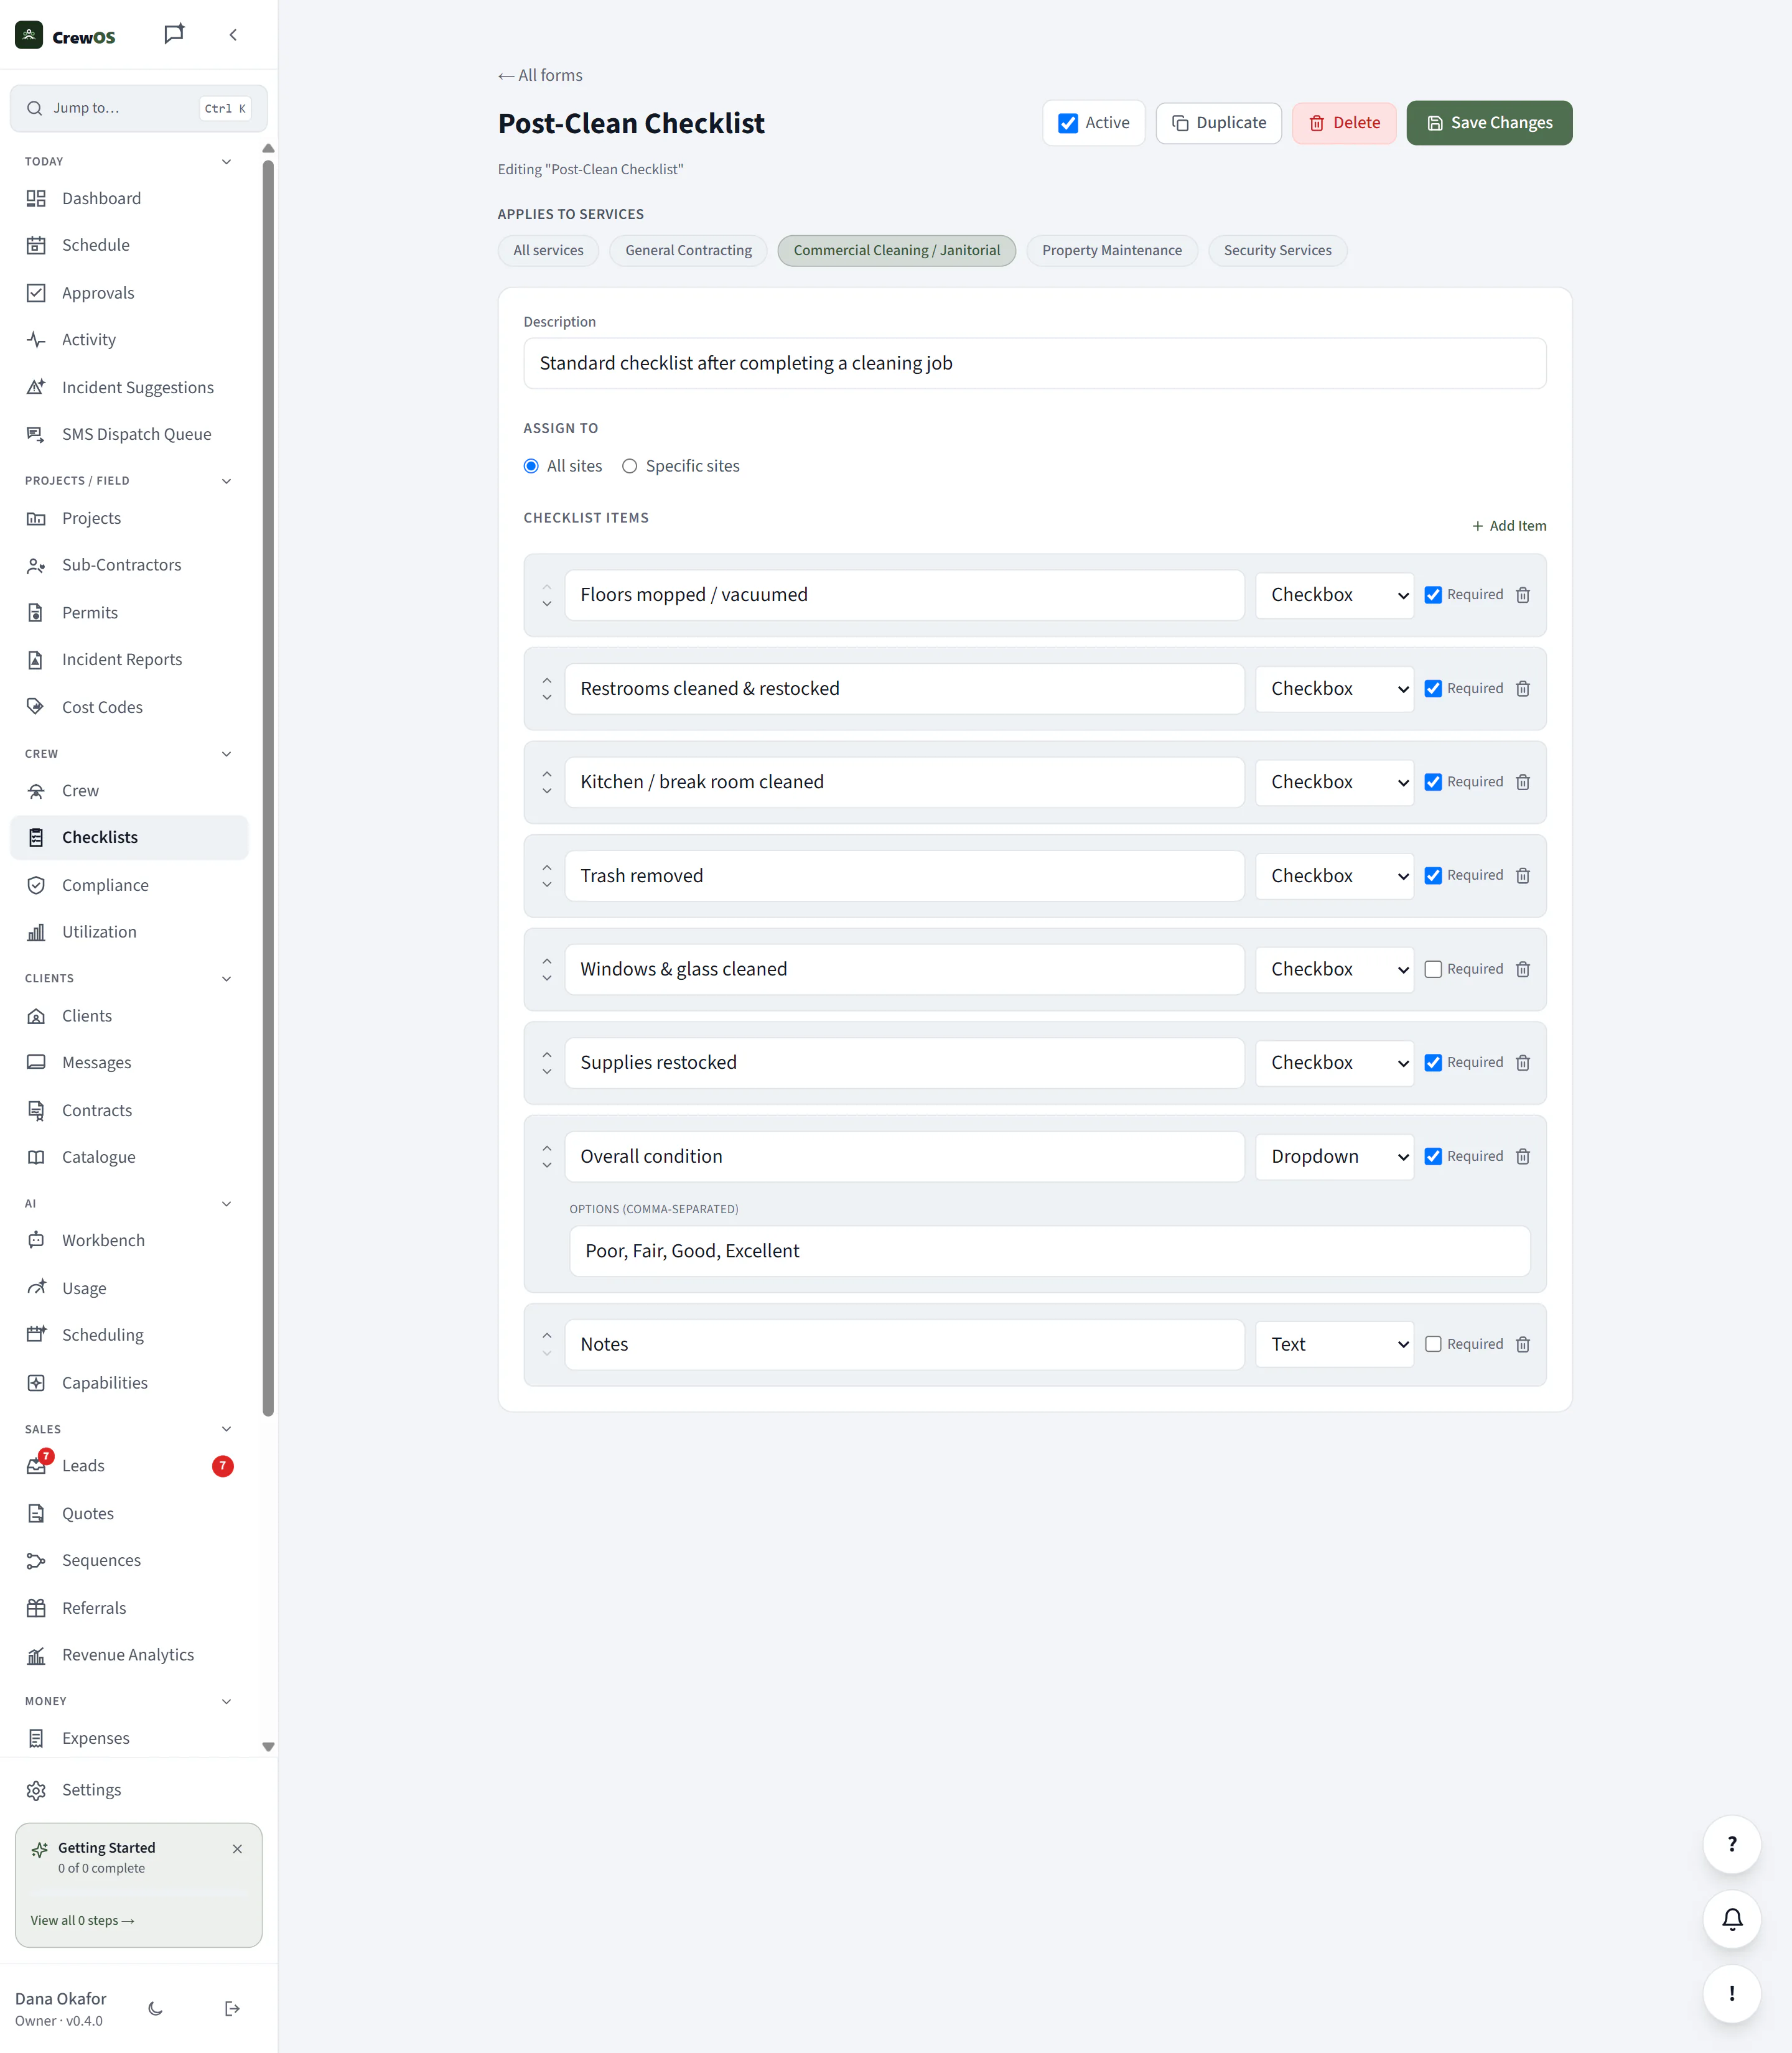
Task: Go back via All forms link
Action: coord(540,76)
